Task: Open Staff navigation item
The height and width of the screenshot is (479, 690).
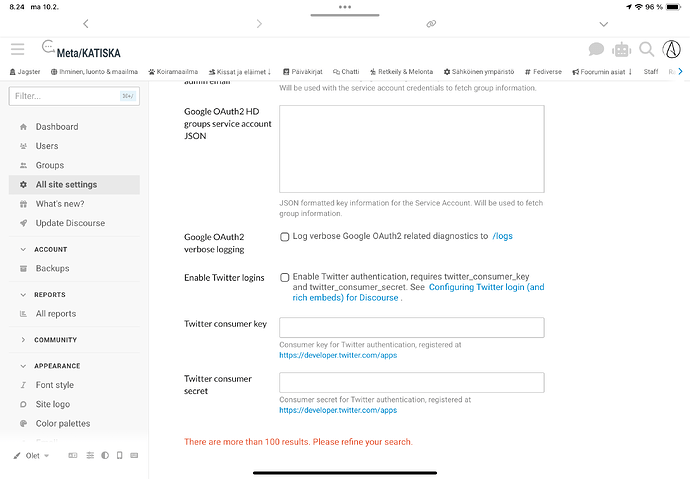Action: coord(651,72)
